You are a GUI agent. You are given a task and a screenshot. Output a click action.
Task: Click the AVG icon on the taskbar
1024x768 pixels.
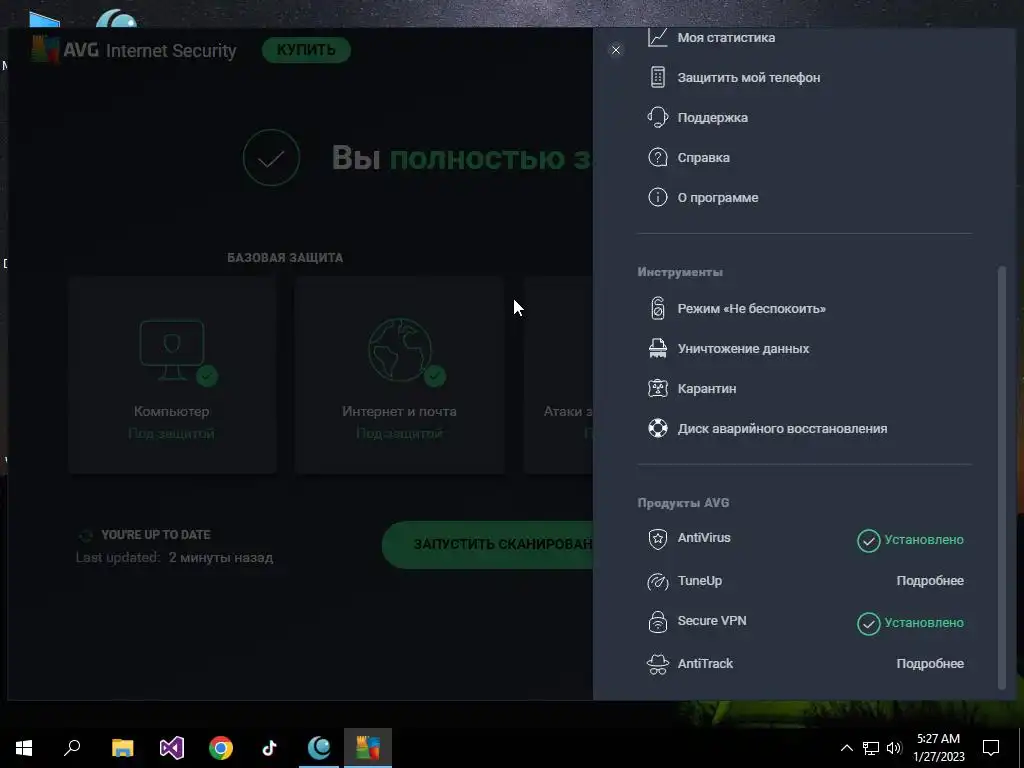pyautogui.click(x=368, y=748)
